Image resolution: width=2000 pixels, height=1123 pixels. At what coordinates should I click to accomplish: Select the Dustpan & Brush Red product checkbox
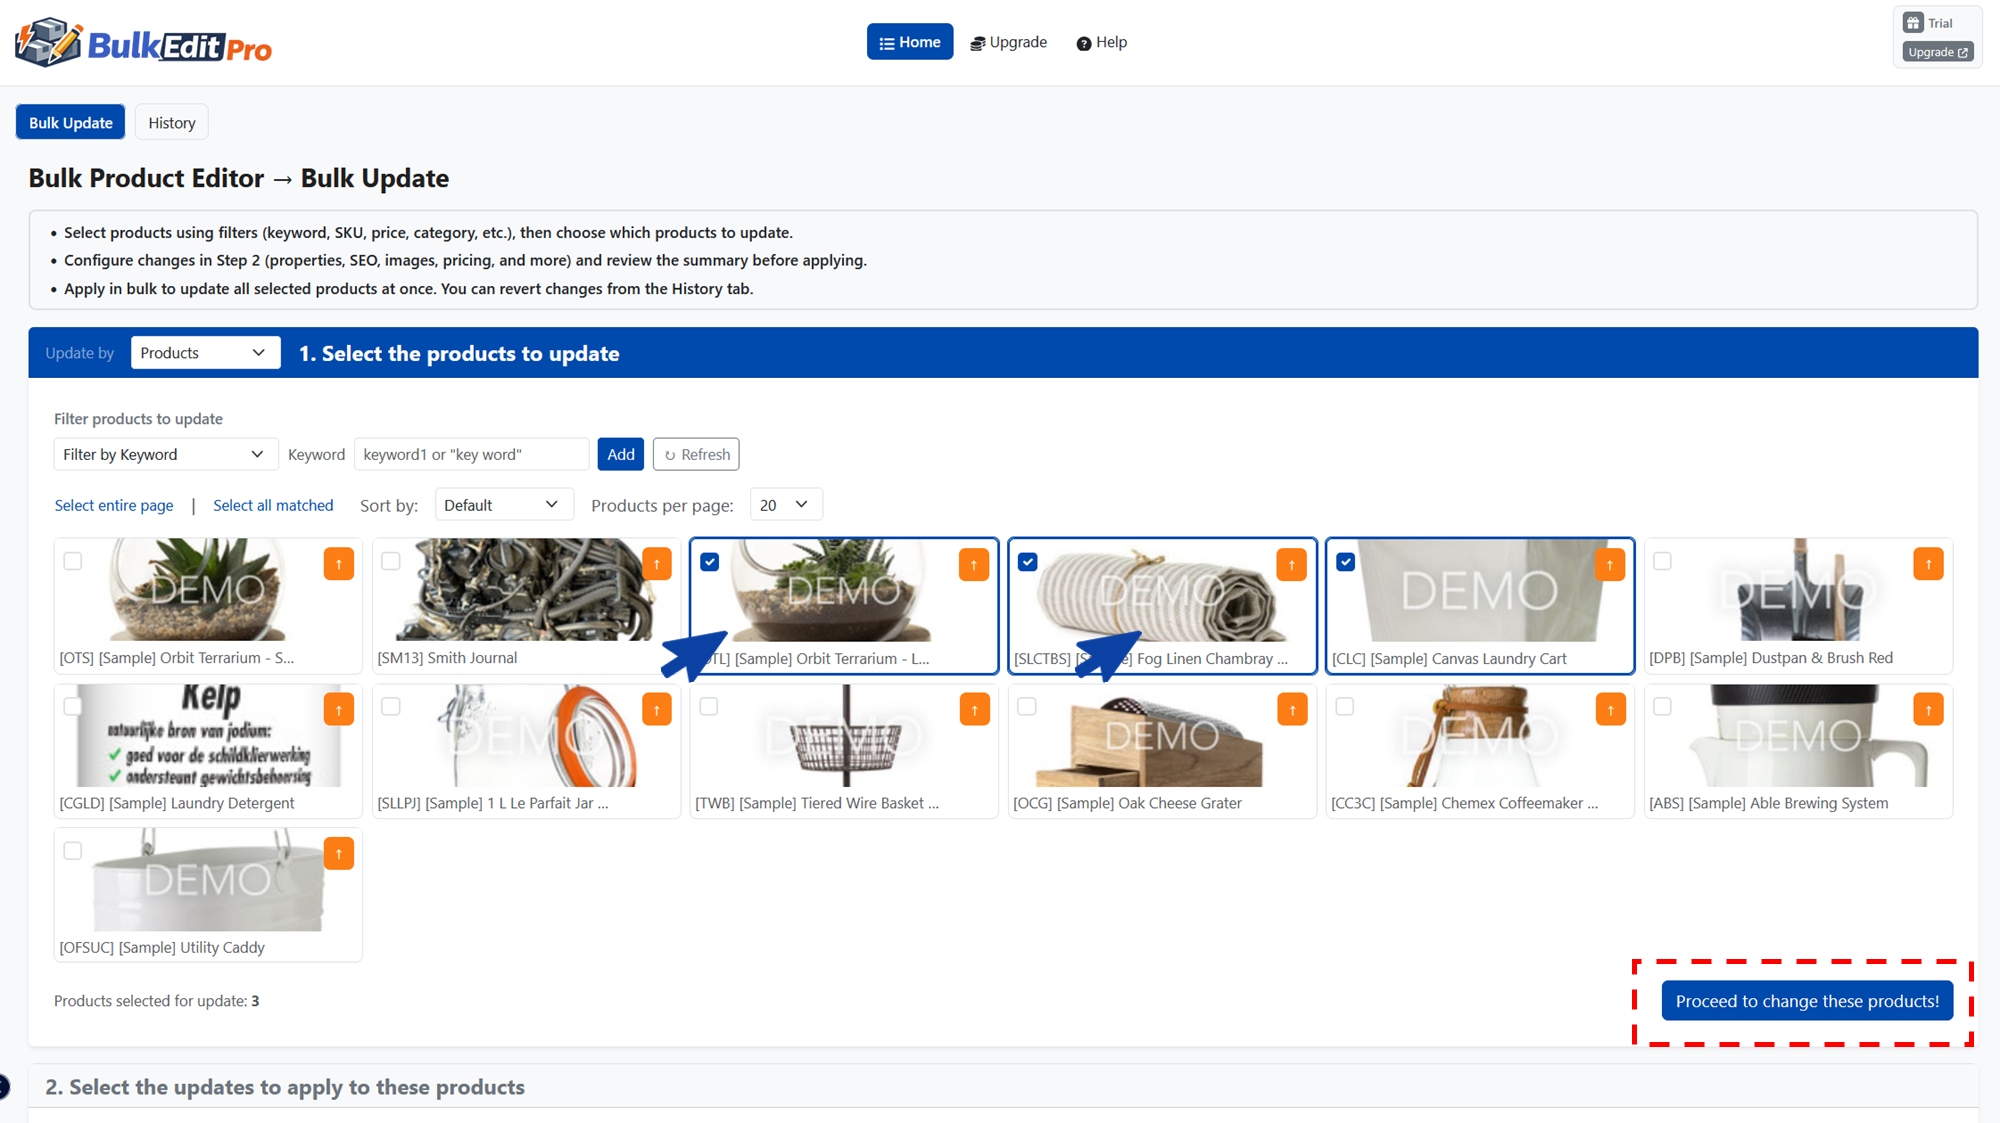click(x=1663, y=561)
